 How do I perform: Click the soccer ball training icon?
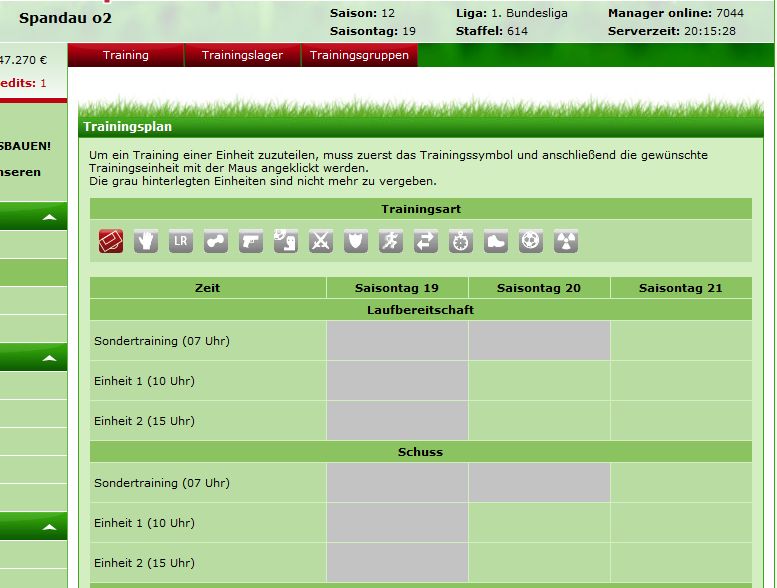[x=531, y=241]
